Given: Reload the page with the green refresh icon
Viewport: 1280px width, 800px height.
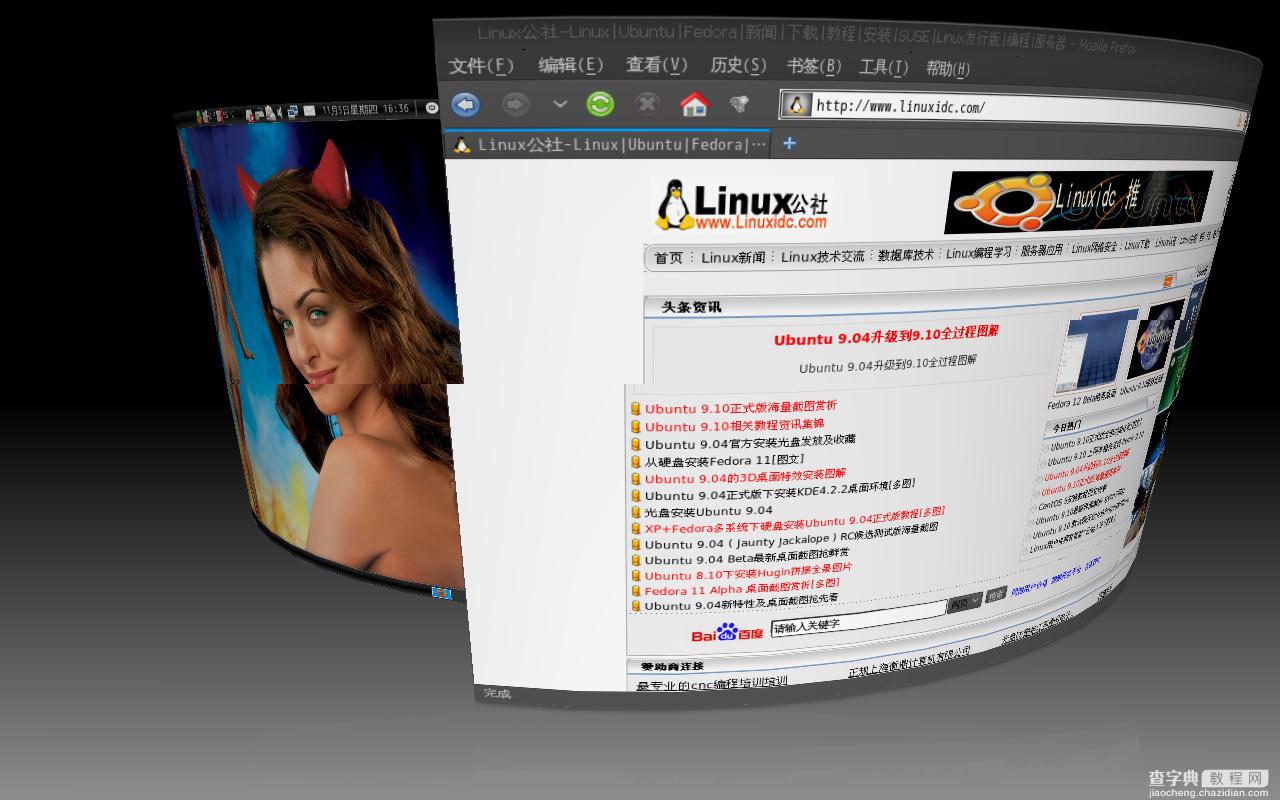Looking at the screenshot, I should [x=600, y=104].
